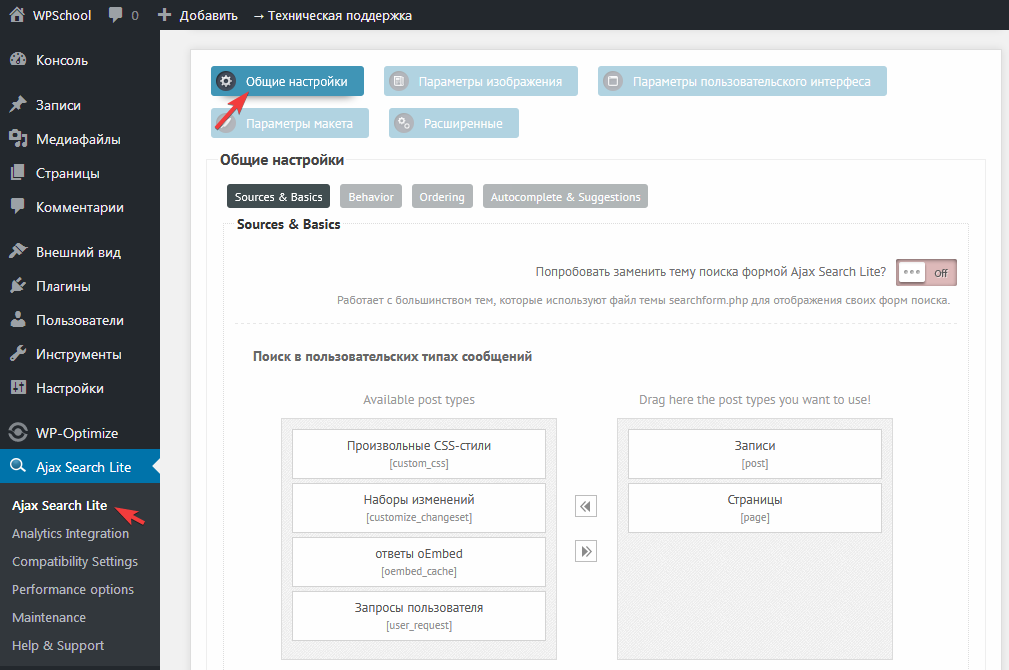Open Параметры изображения settings section
The height and width of the screenshot is (670, 1009).
point(480,82)
